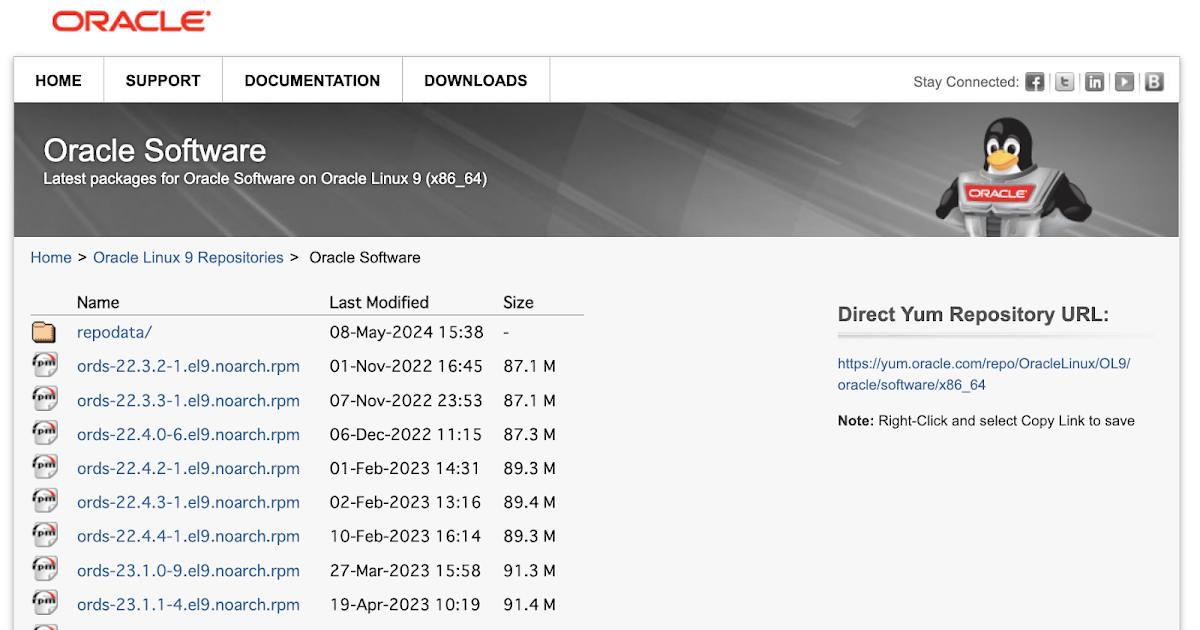Open the DOWNLOADS menu
The height and width of the screenshot is (630, 1200).
[476, 81]
